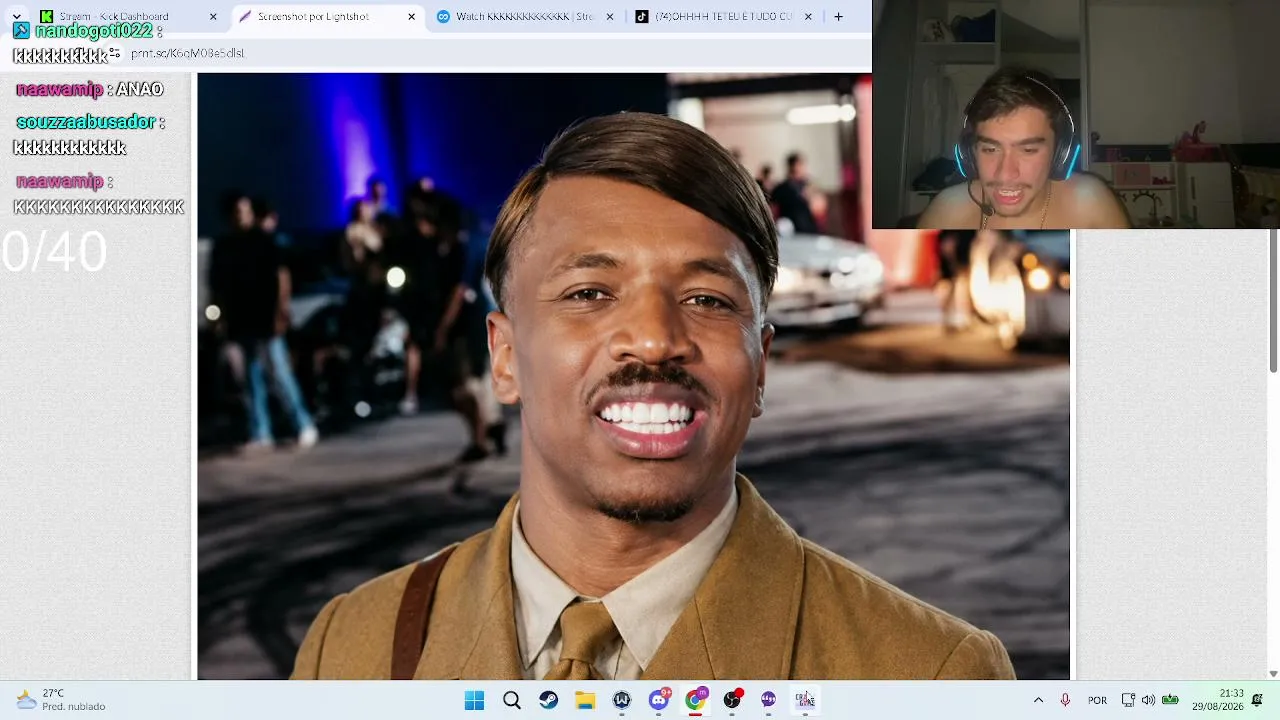Click chat username nandogoti022

pyautogui.click(x=93, y=31)
